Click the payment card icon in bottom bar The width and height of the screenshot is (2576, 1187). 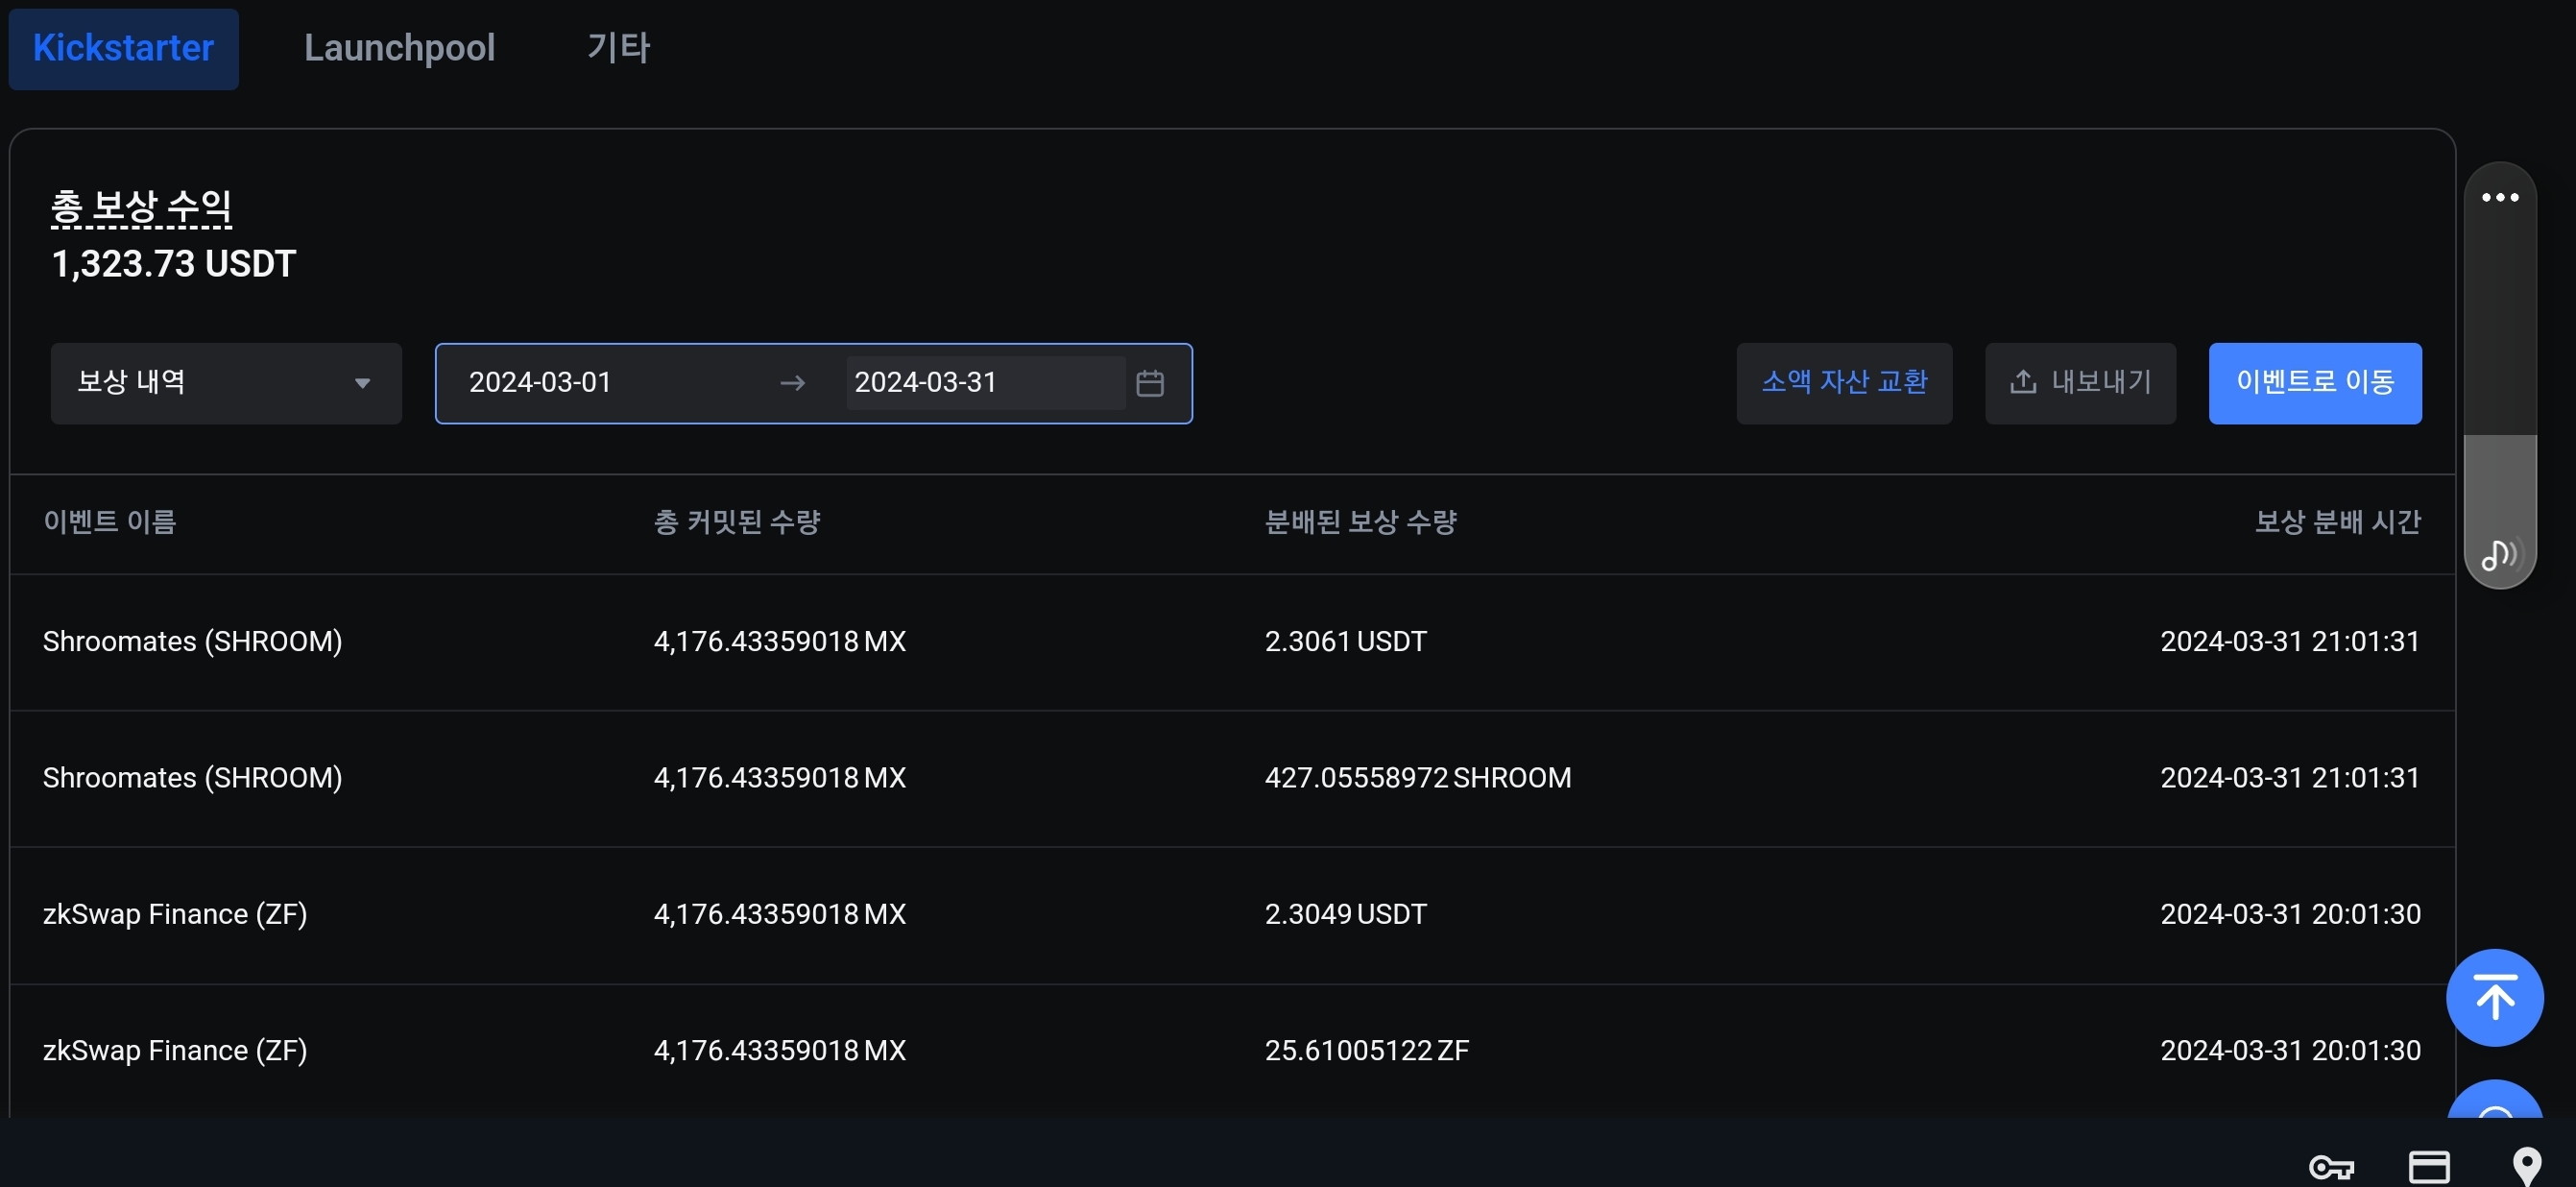click(x=2428, y=1166)
